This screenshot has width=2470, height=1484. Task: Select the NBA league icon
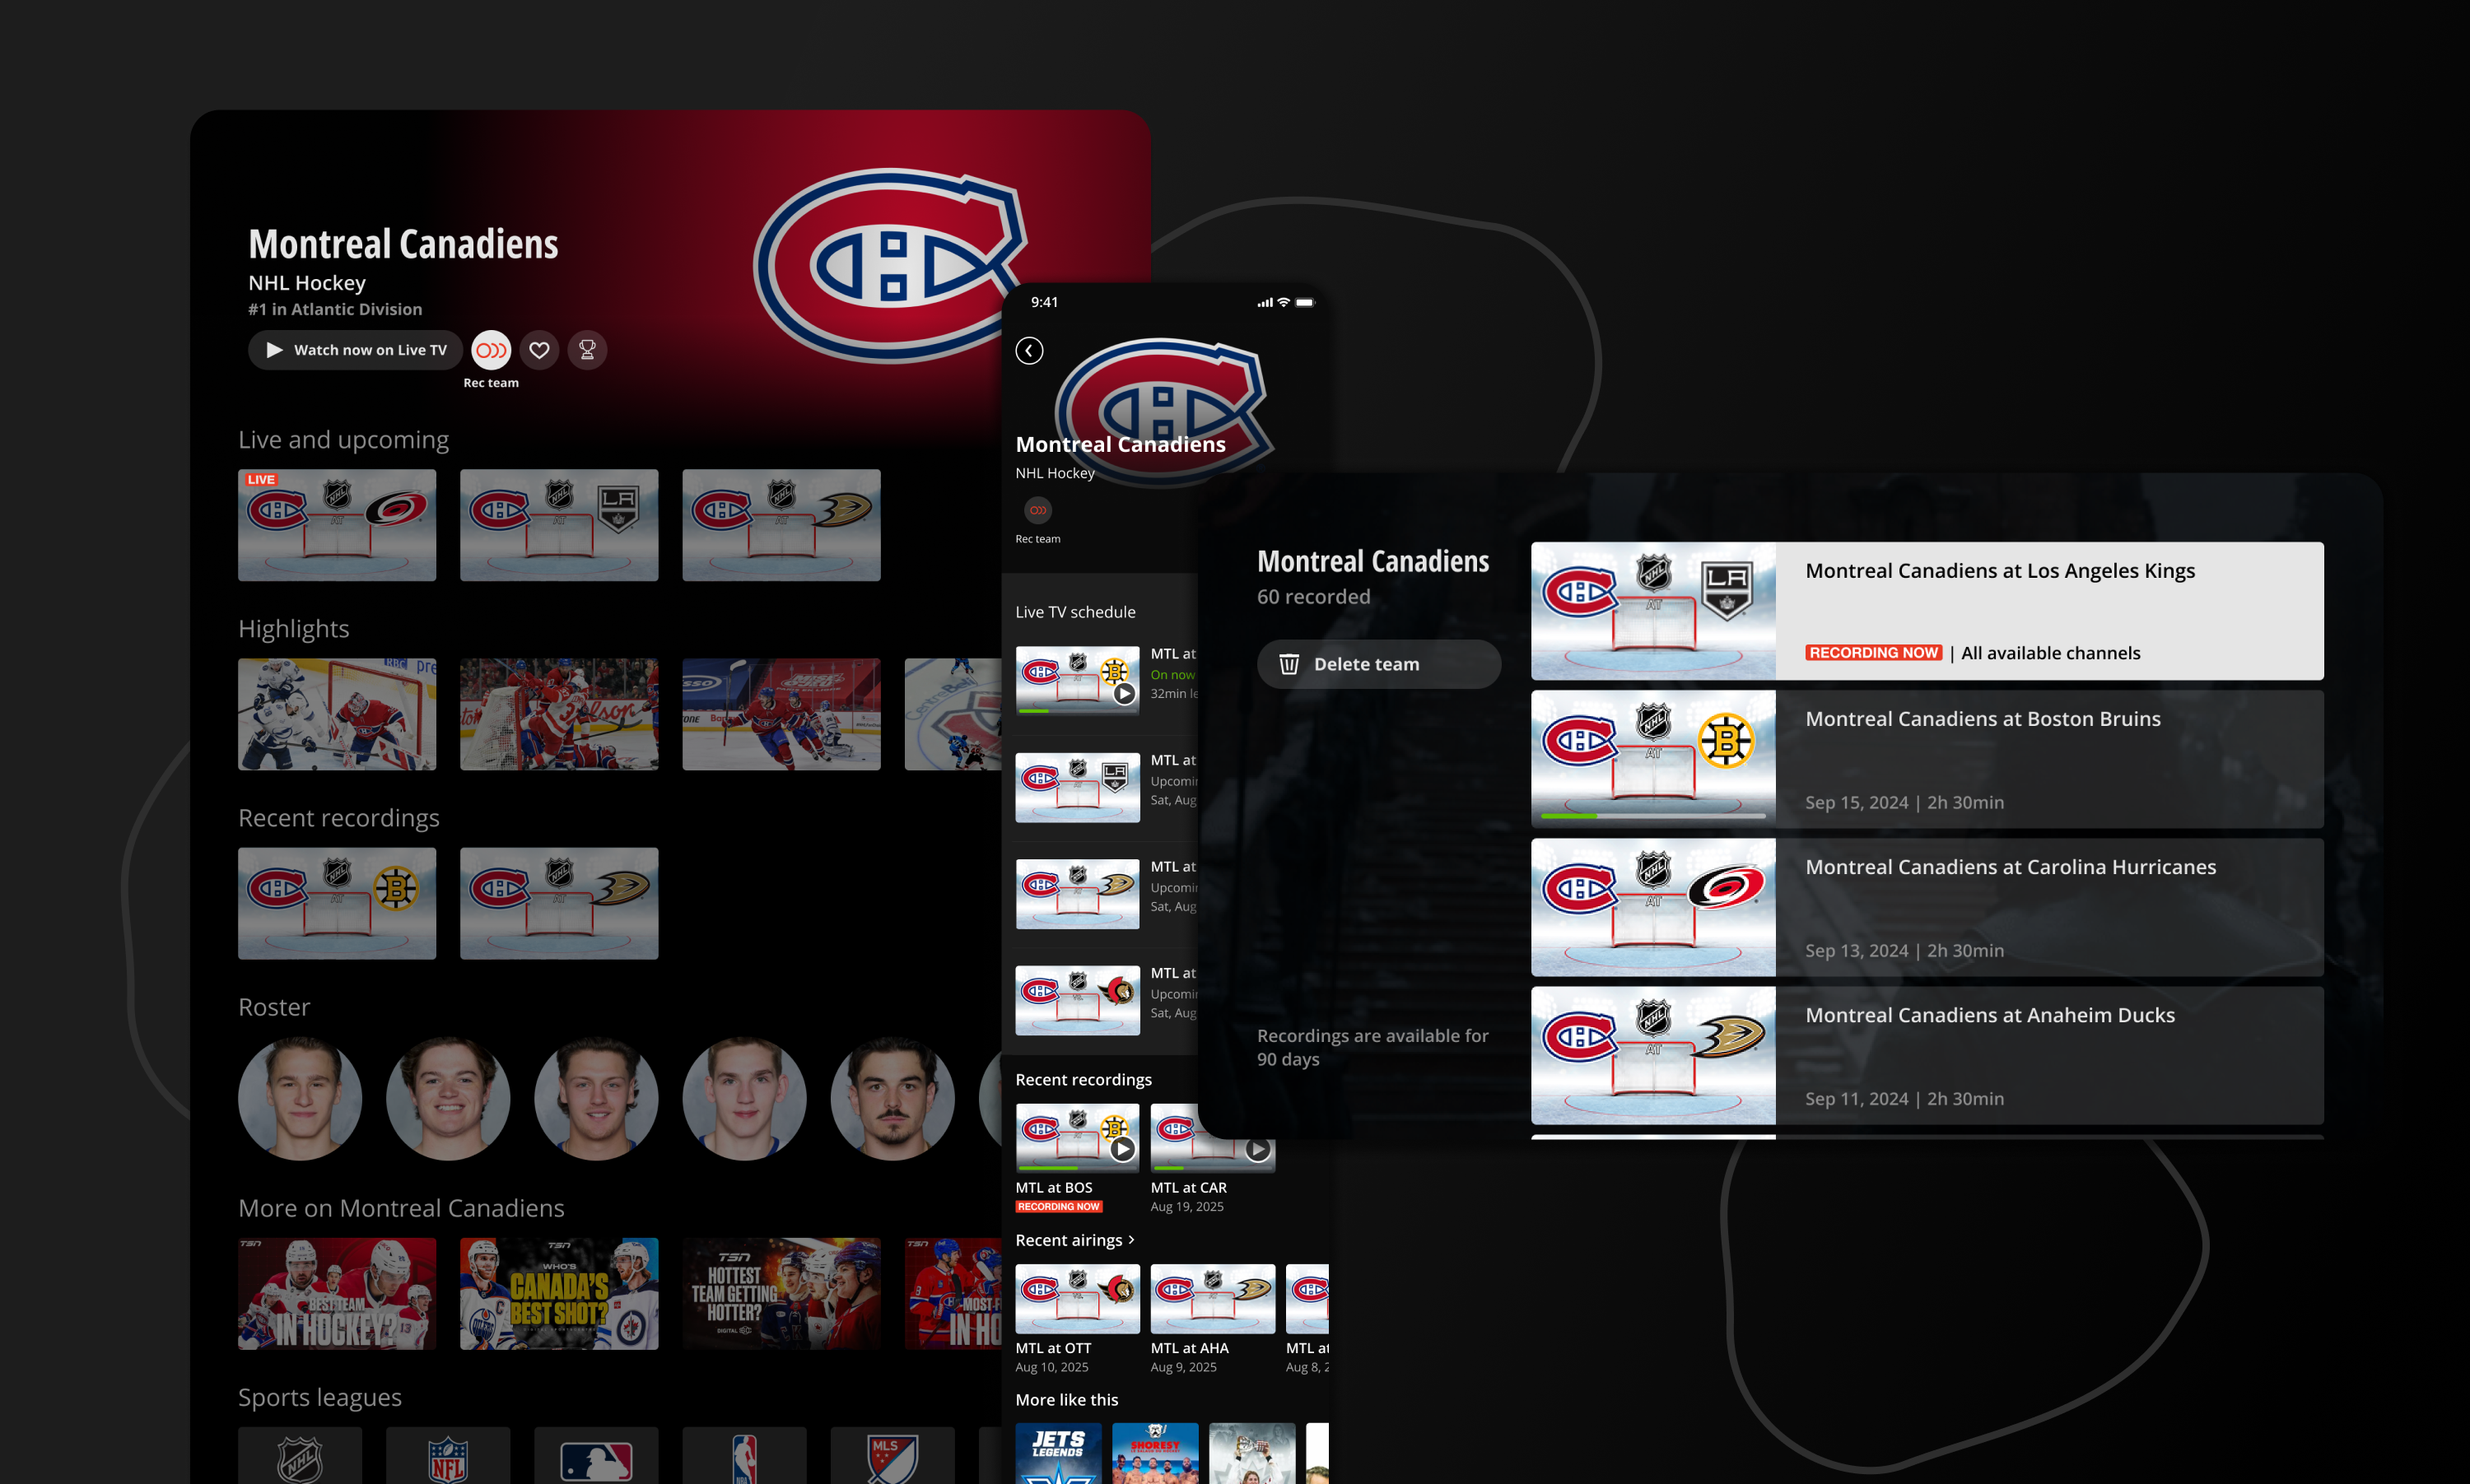(744, 1456)
